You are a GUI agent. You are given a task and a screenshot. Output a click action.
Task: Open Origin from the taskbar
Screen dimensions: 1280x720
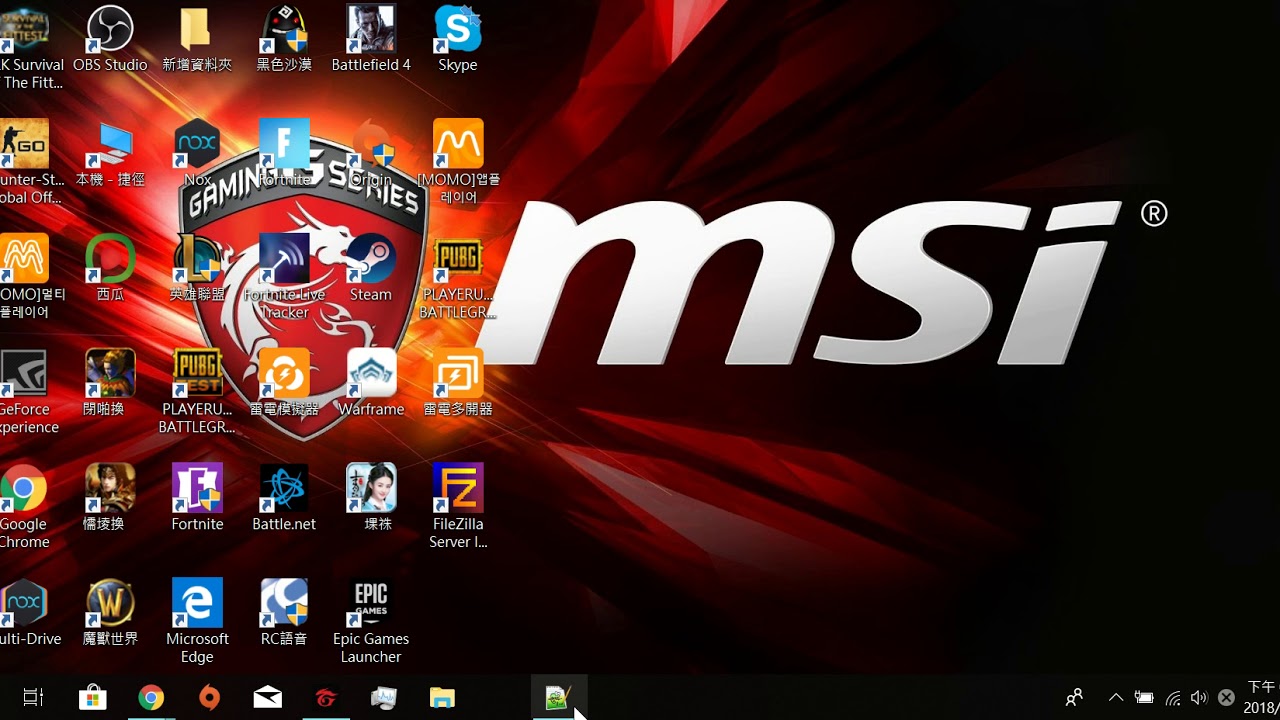point(209,698)
